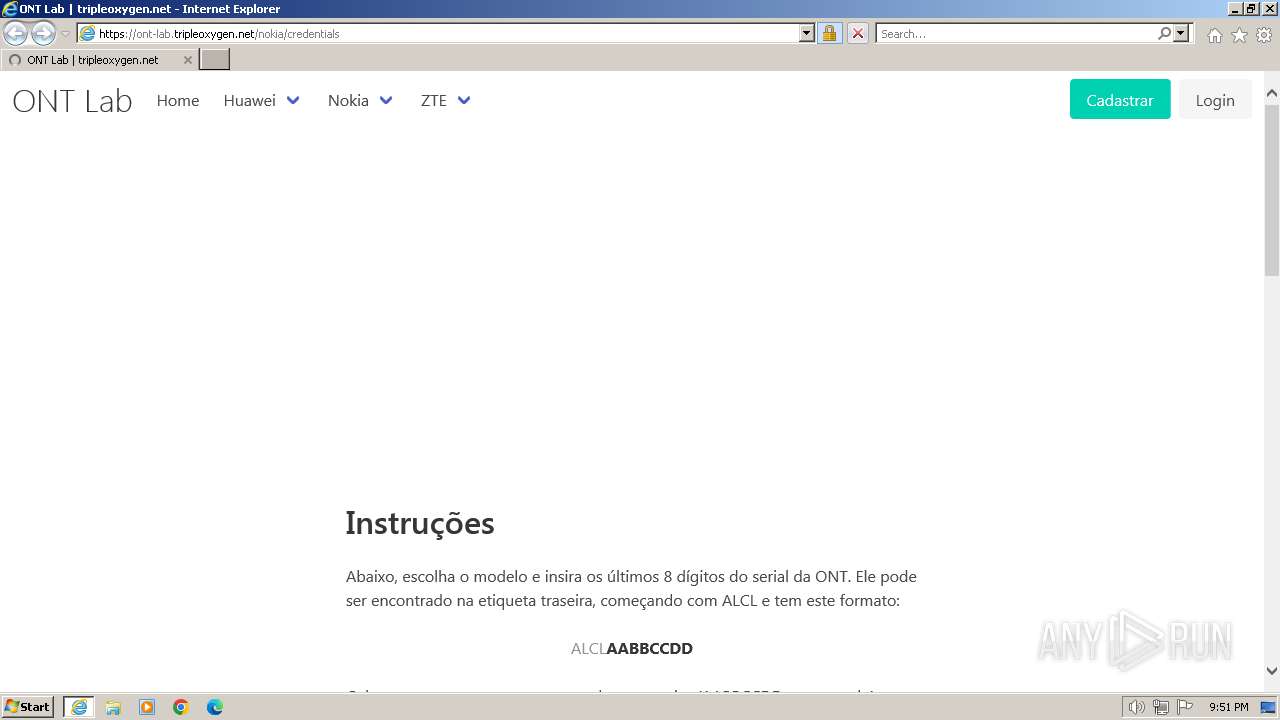Click the page scrollbar up arrow
Screen dimensions: 1280x720
tap(1272, 94)
